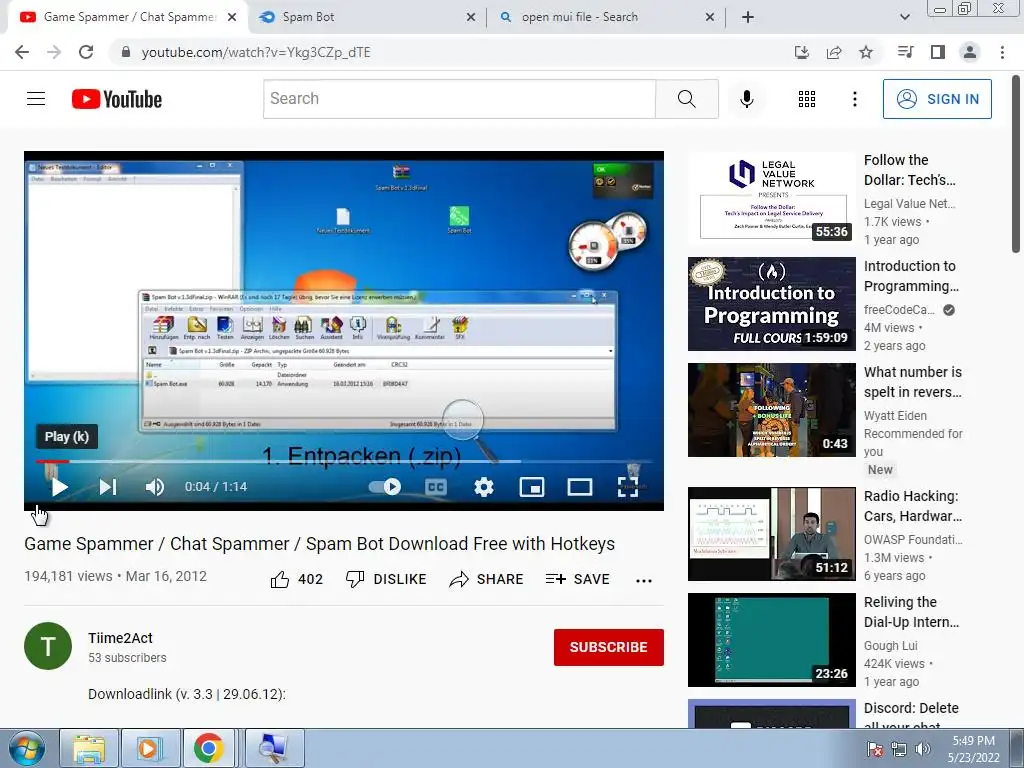The height and width of the screenshot is (768, 1024).
Task: Click the Follow the Dollar video title
Action: (909, 170)
